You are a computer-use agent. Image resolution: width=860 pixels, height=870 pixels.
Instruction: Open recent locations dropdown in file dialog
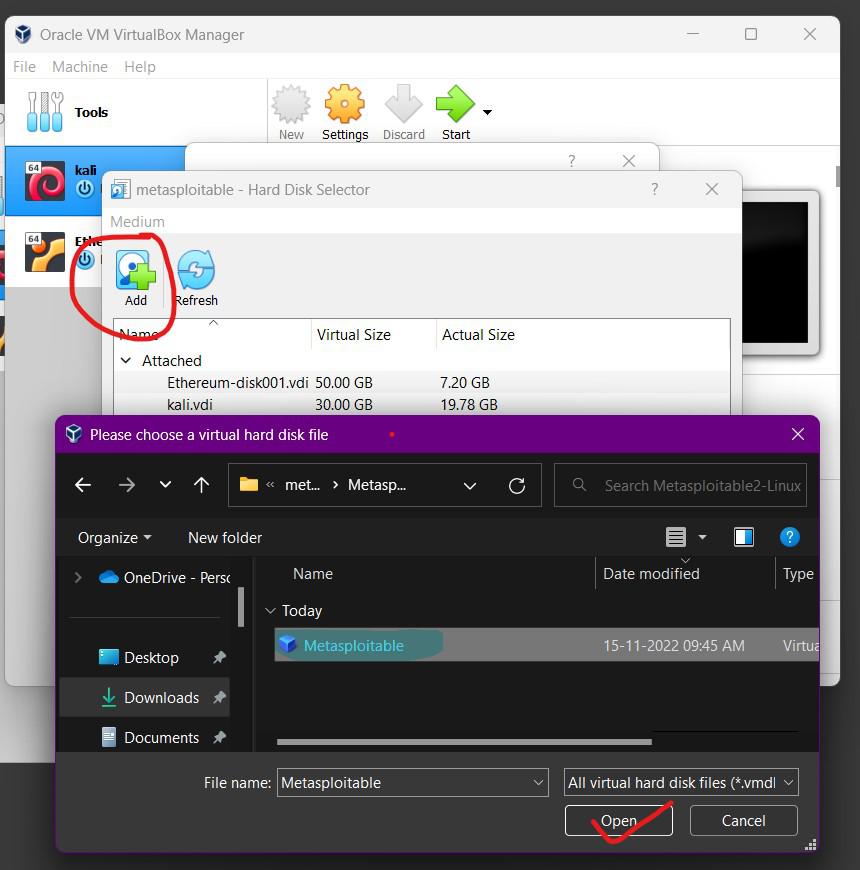(x=165, y=484)
